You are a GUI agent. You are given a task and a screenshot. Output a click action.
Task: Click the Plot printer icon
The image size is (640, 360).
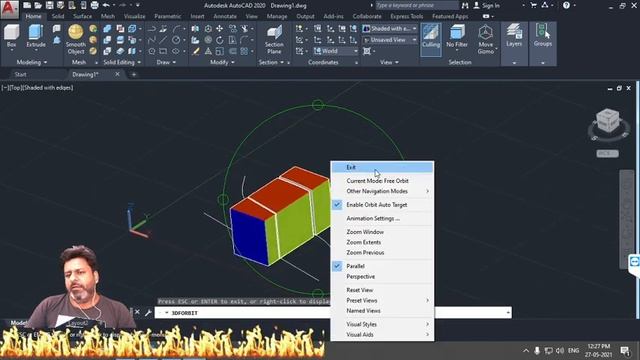(94, 5)
